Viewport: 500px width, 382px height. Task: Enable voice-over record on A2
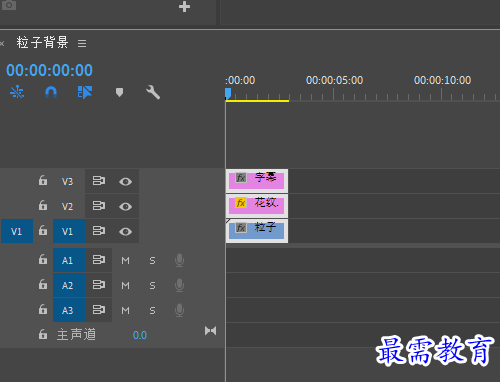(x=179, y=285)
